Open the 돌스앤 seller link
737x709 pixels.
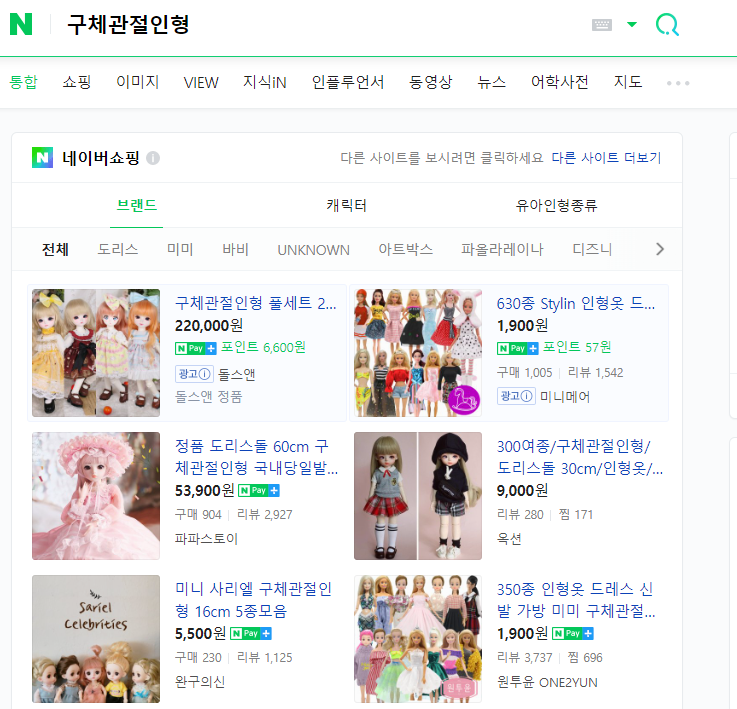coord(236,375)
